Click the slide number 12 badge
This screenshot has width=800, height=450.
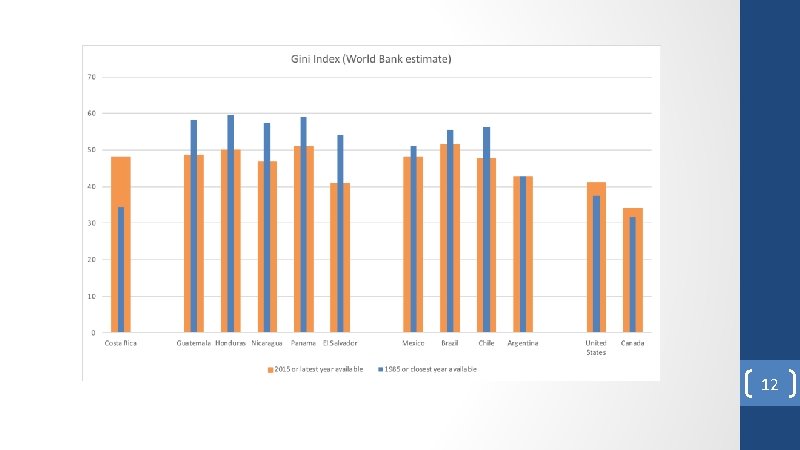coord(770,384)
